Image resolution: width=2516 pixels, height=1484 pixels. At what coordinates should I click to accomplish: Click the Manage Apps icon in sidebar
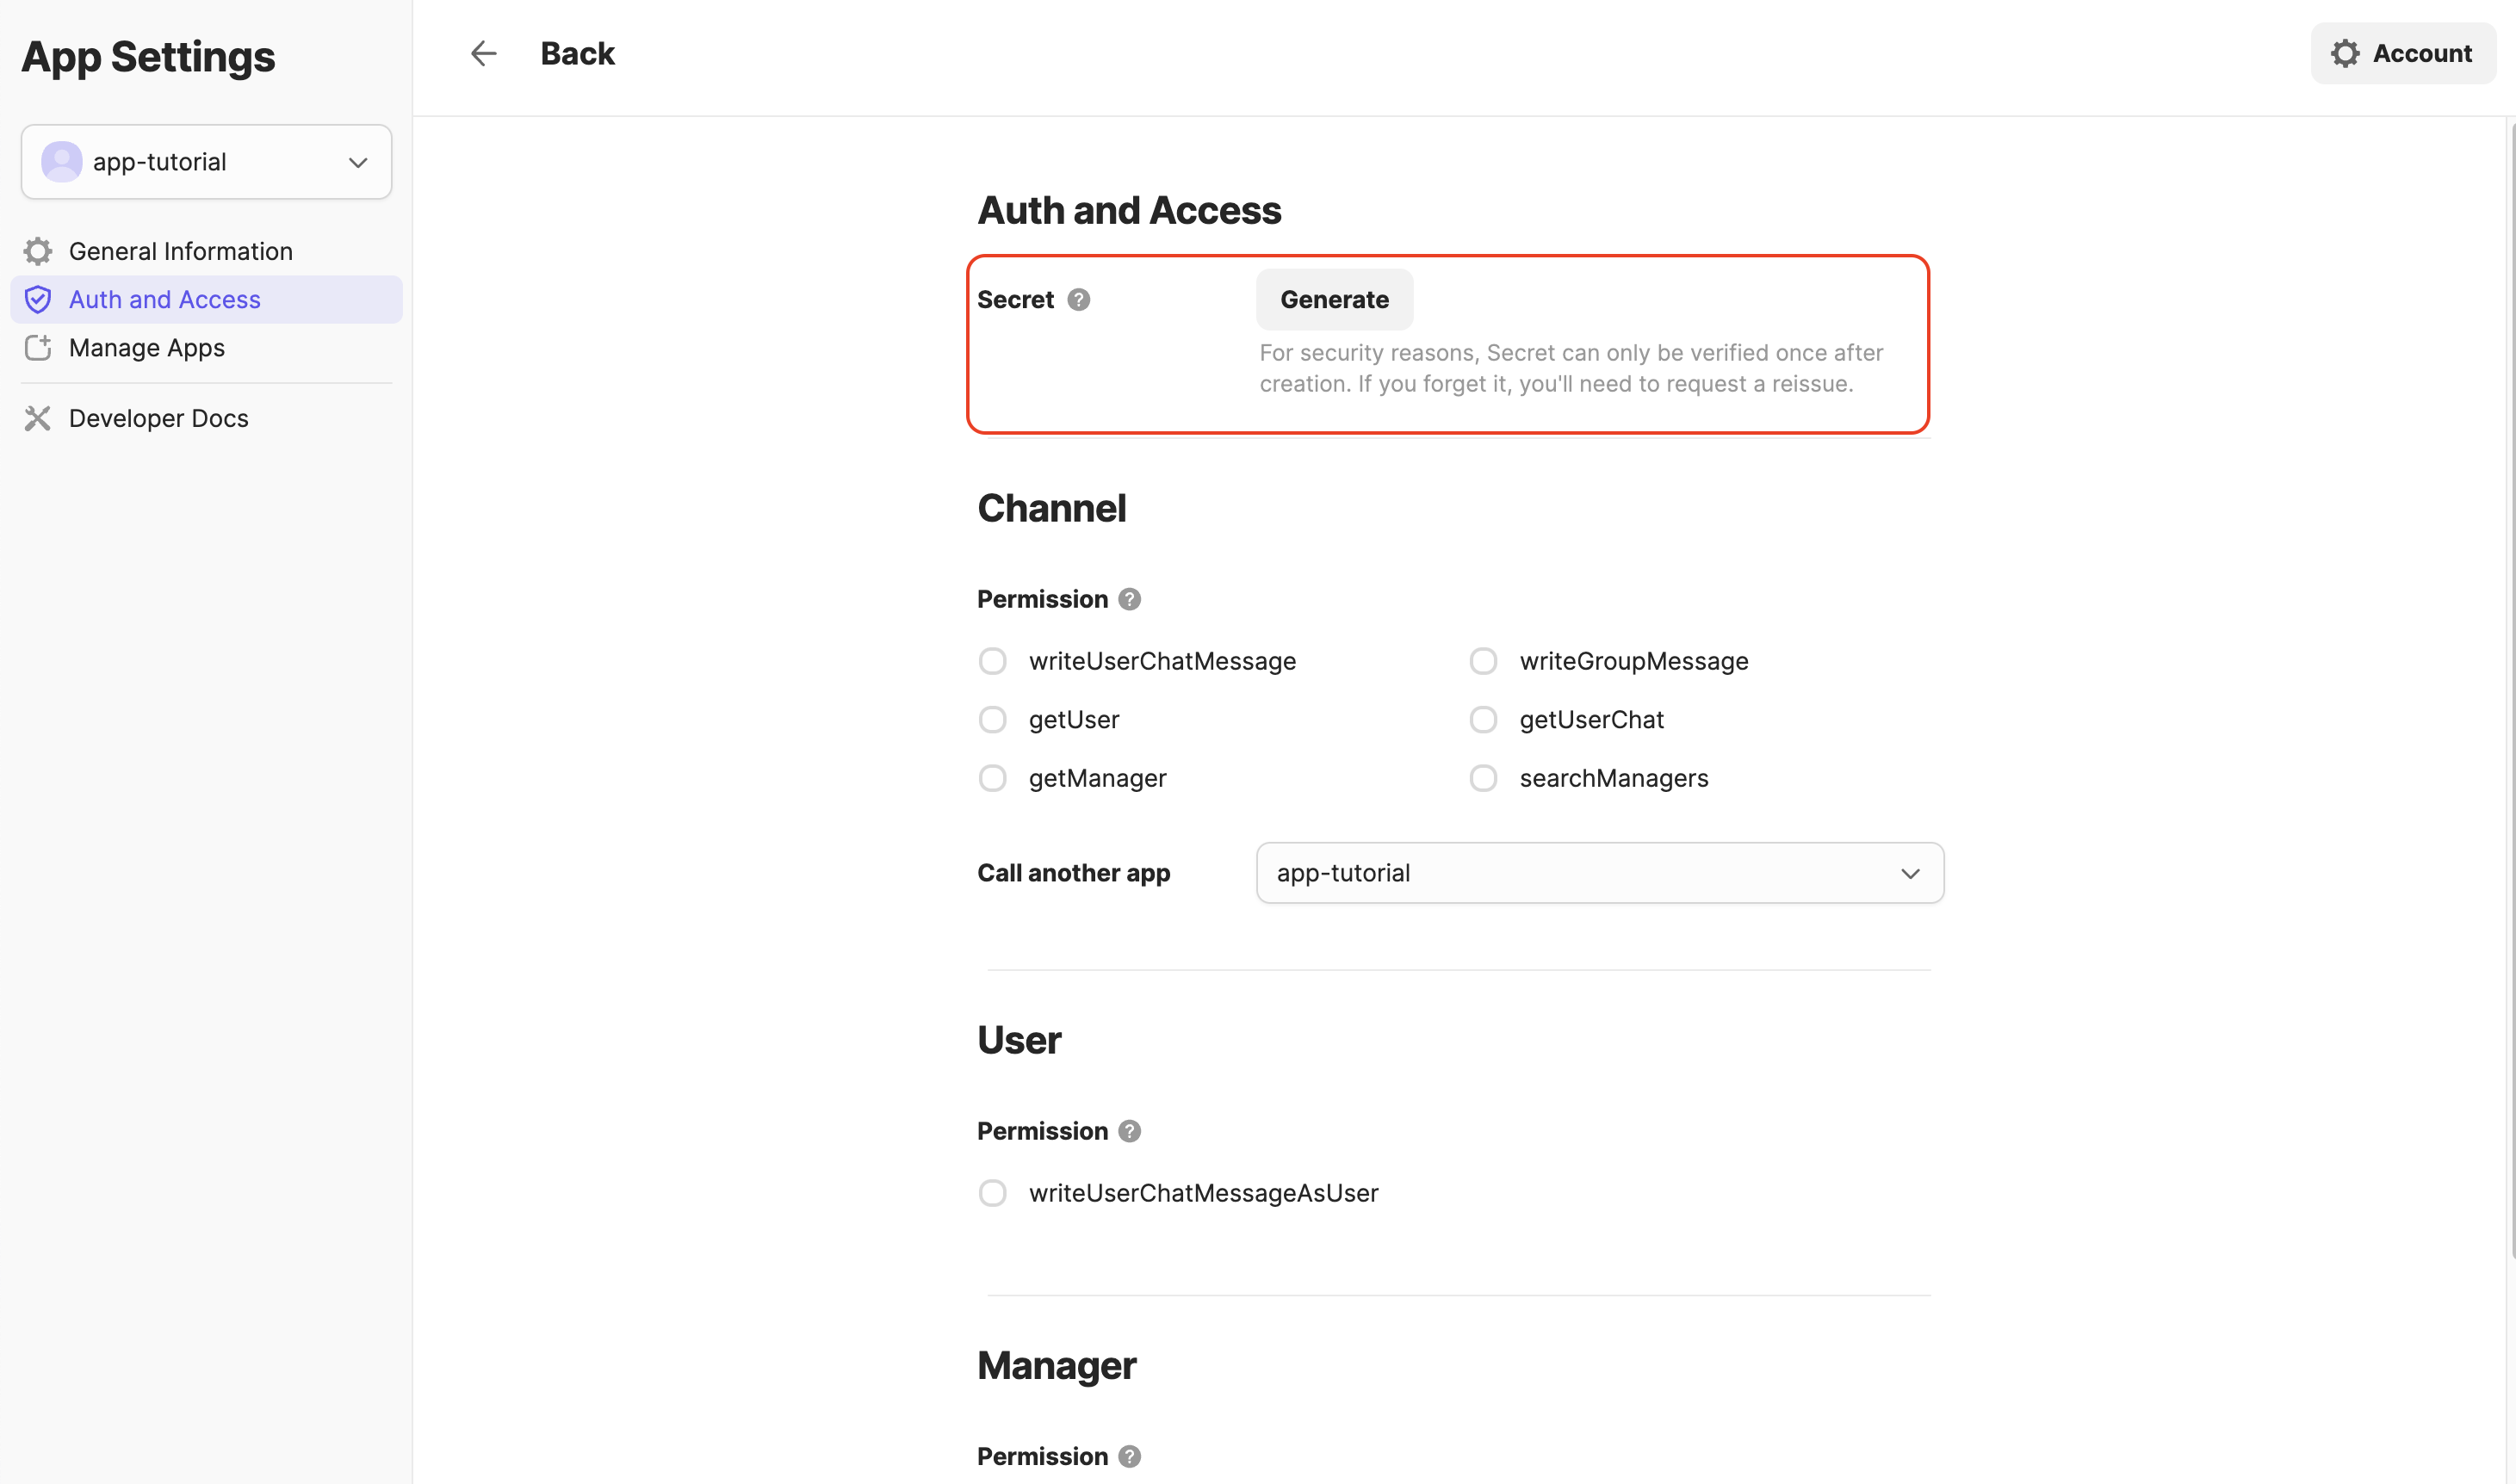[38, 348]
